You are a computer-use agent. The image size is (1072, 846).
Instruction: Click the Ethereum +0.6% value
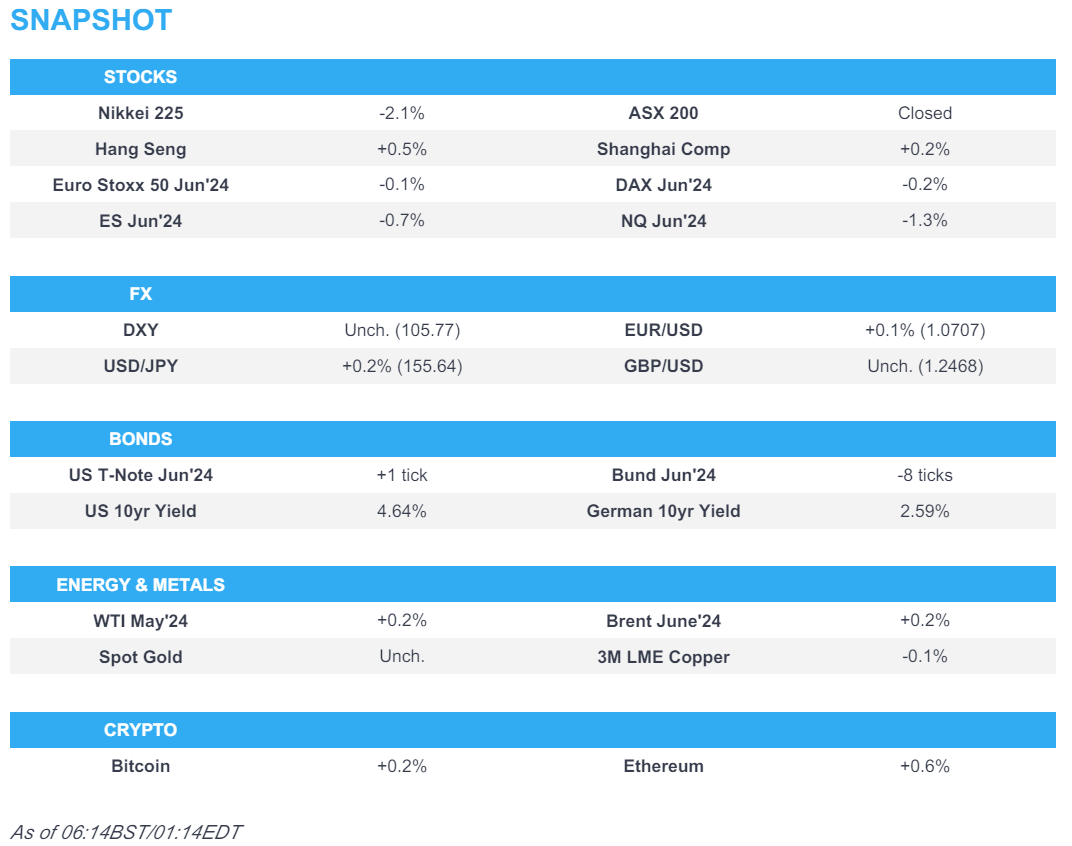924,766
